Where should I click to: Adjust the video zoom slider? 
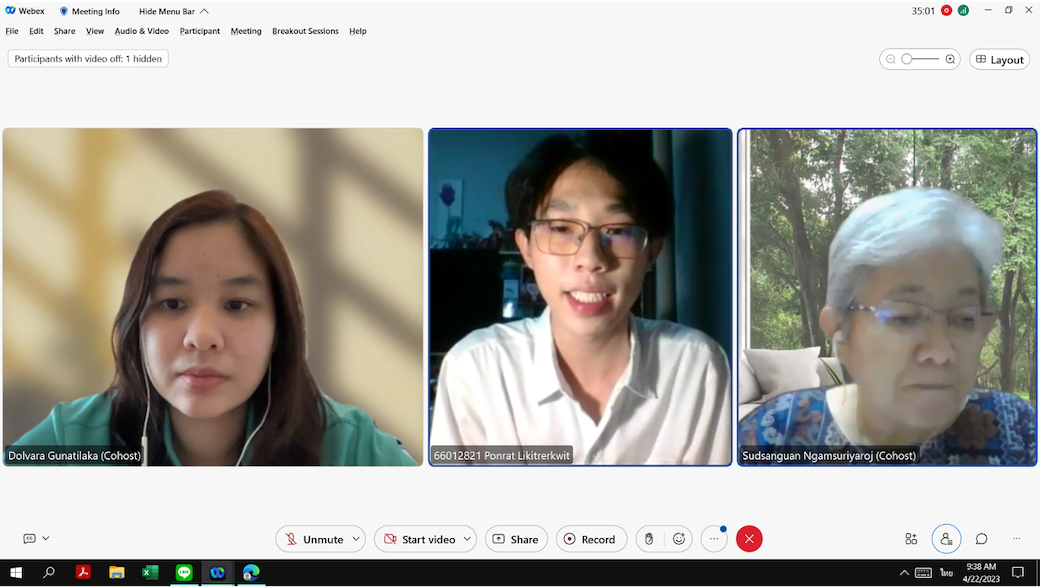coord(907,59)
